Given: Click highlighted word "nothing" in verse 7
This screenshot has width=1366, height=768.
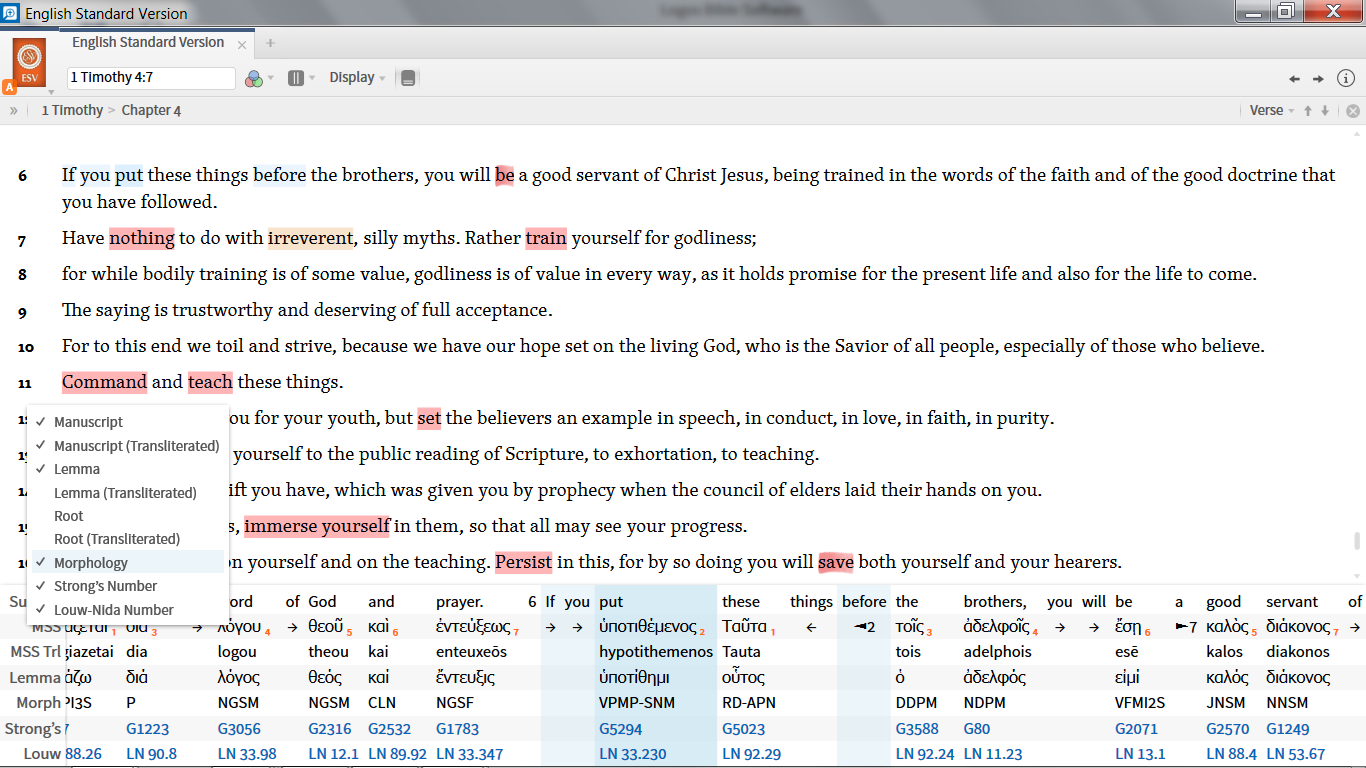Looking at the screenshot, I should [x=142, y=238].
